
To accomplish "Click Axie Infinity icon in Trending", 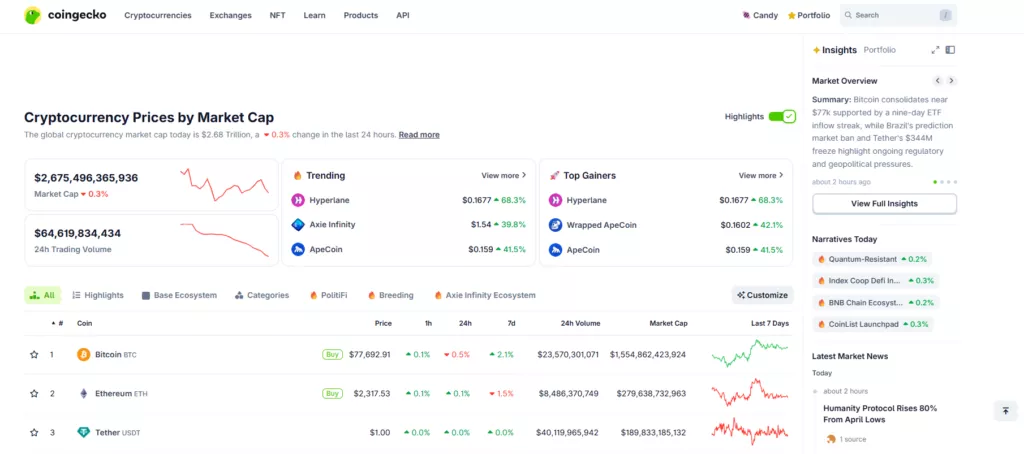I will click(x=298, y=225).
